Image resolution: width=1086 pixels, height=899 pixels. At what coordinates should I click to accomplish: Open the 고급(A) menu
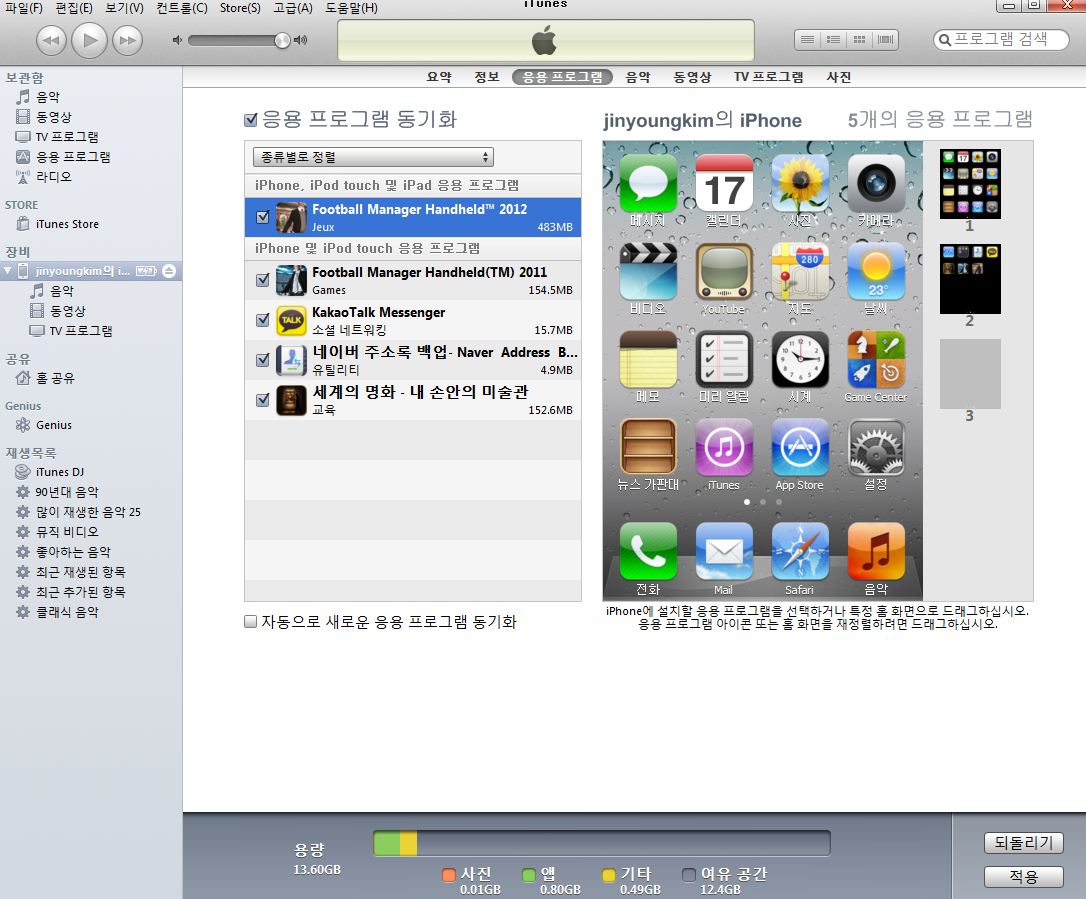click(x=293, y=8)
